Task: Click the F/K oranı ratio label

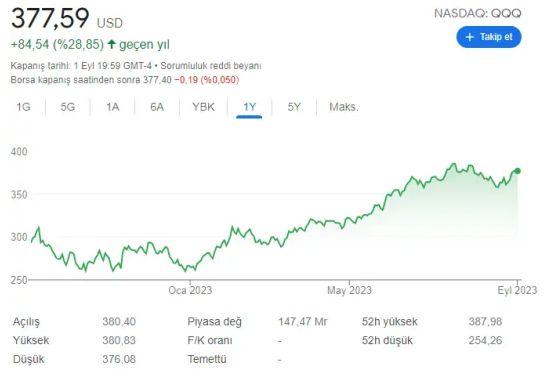Action: [x=210, y=340]
